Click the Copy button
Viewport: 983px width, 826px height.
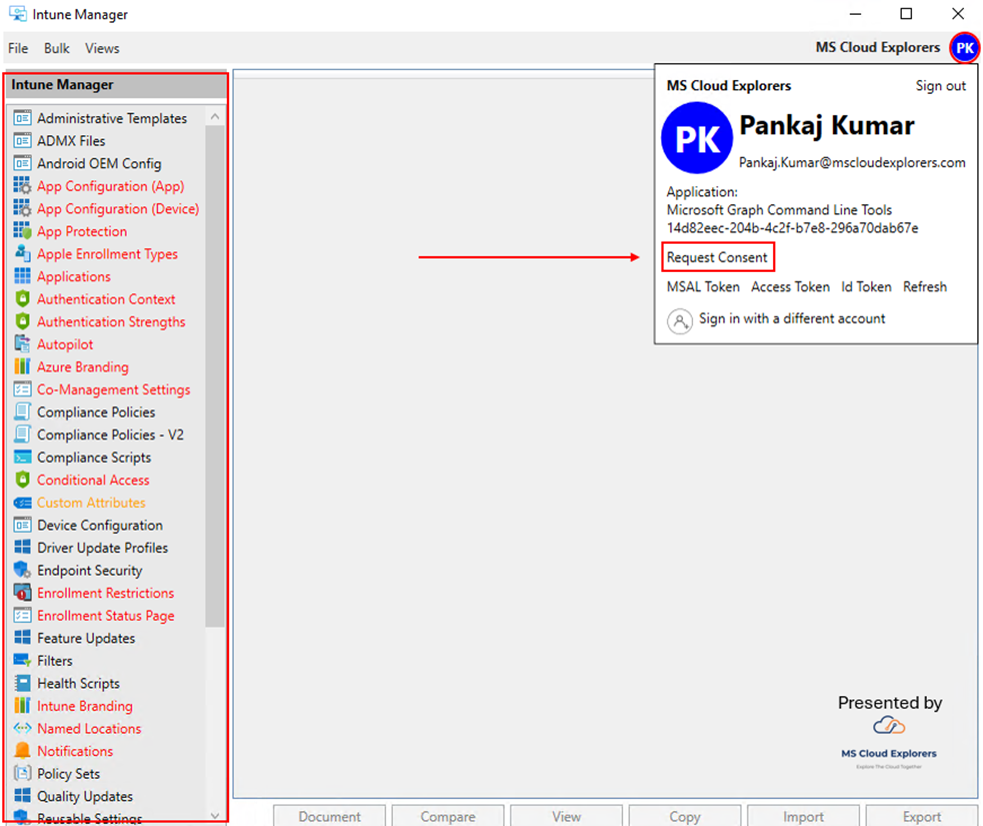(x=685, y=816)
